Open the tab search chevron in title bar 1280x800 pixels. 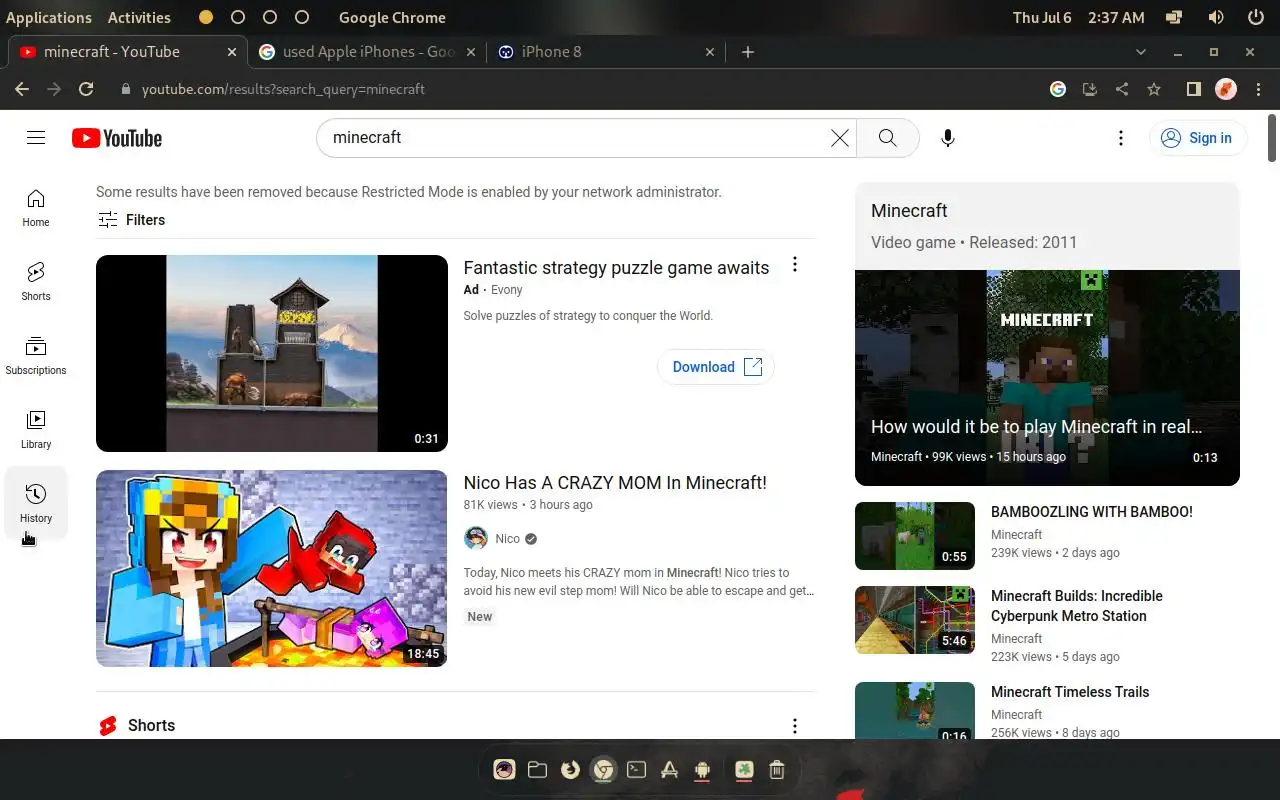[1141, 52]
